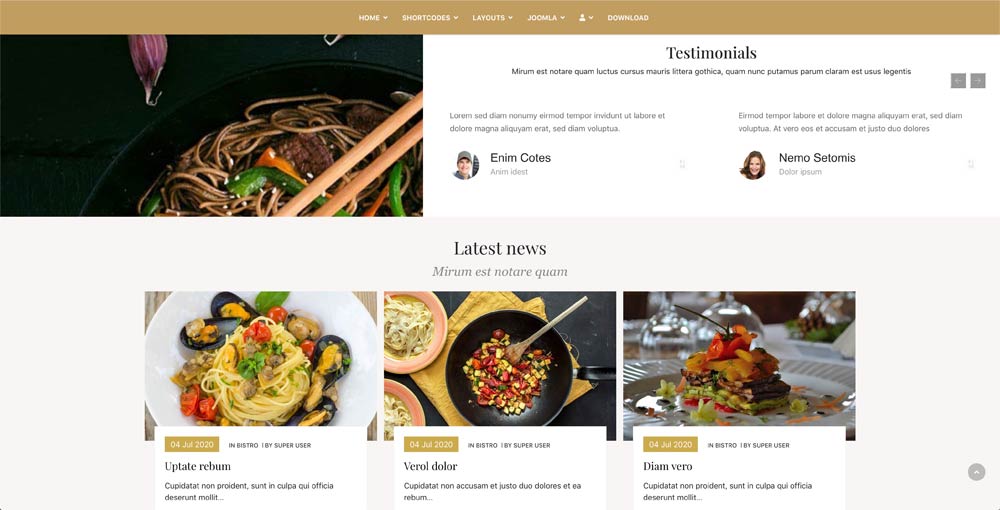This screenshot has width=1000, height=510.
Task: Click the 04 Jul 2020 badge on Verol dolor
Action: pos(431,444)
